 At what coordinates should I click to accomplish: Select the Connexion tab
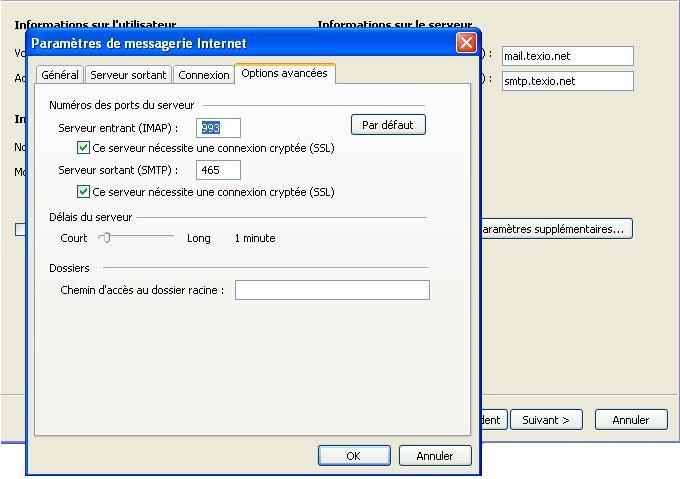(x=203, y=75)
